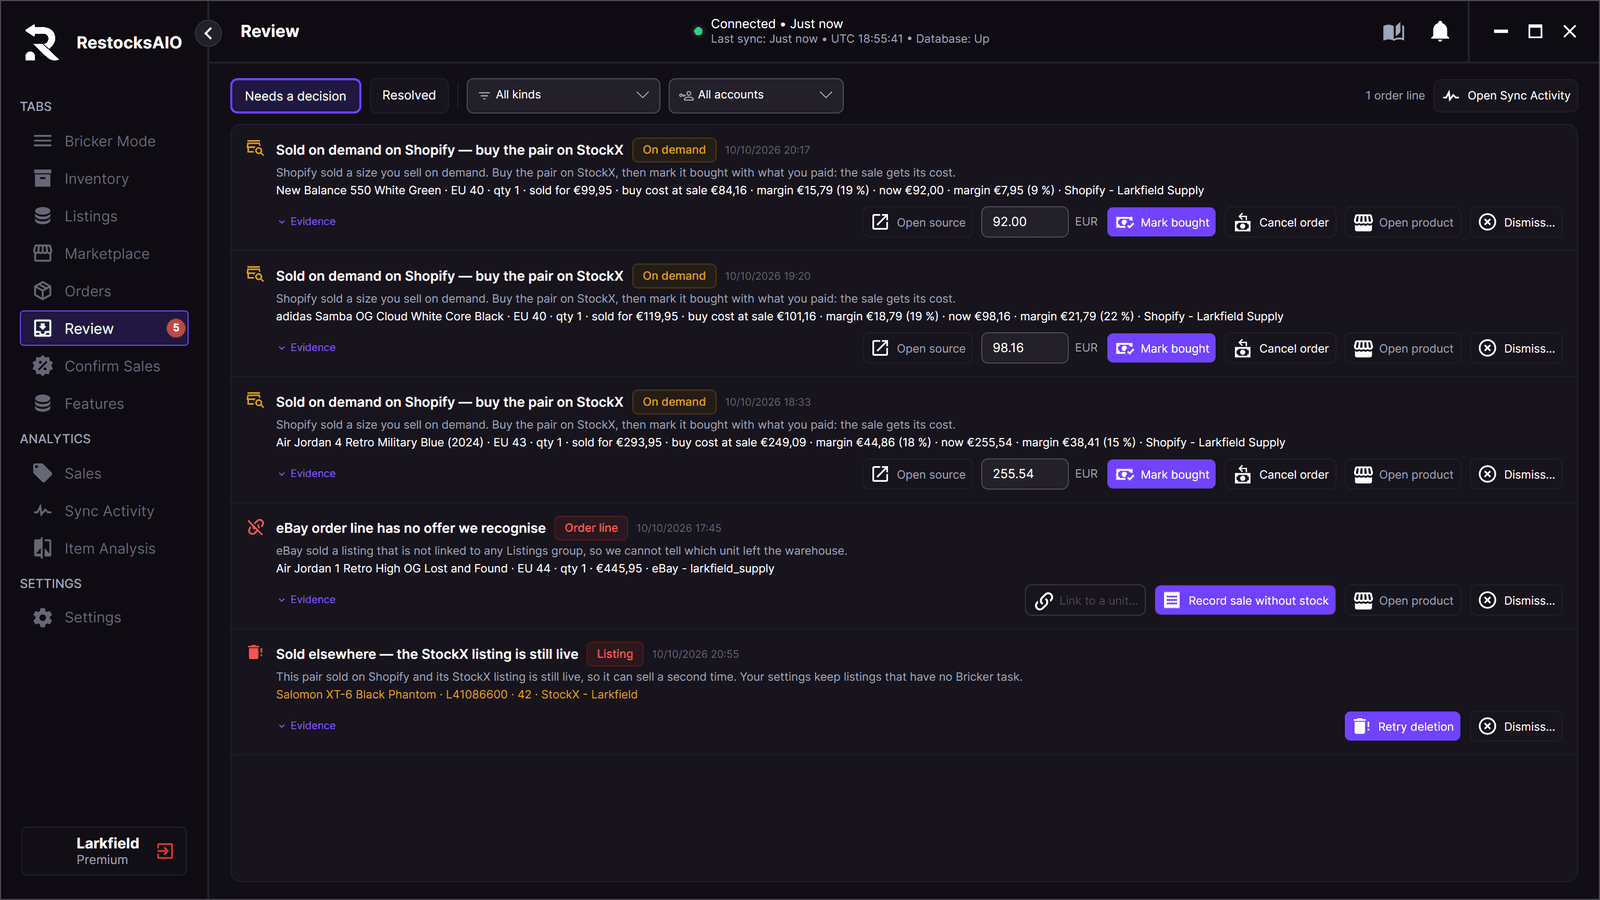Open Marketplace in sidebar

tap(104, 254)
